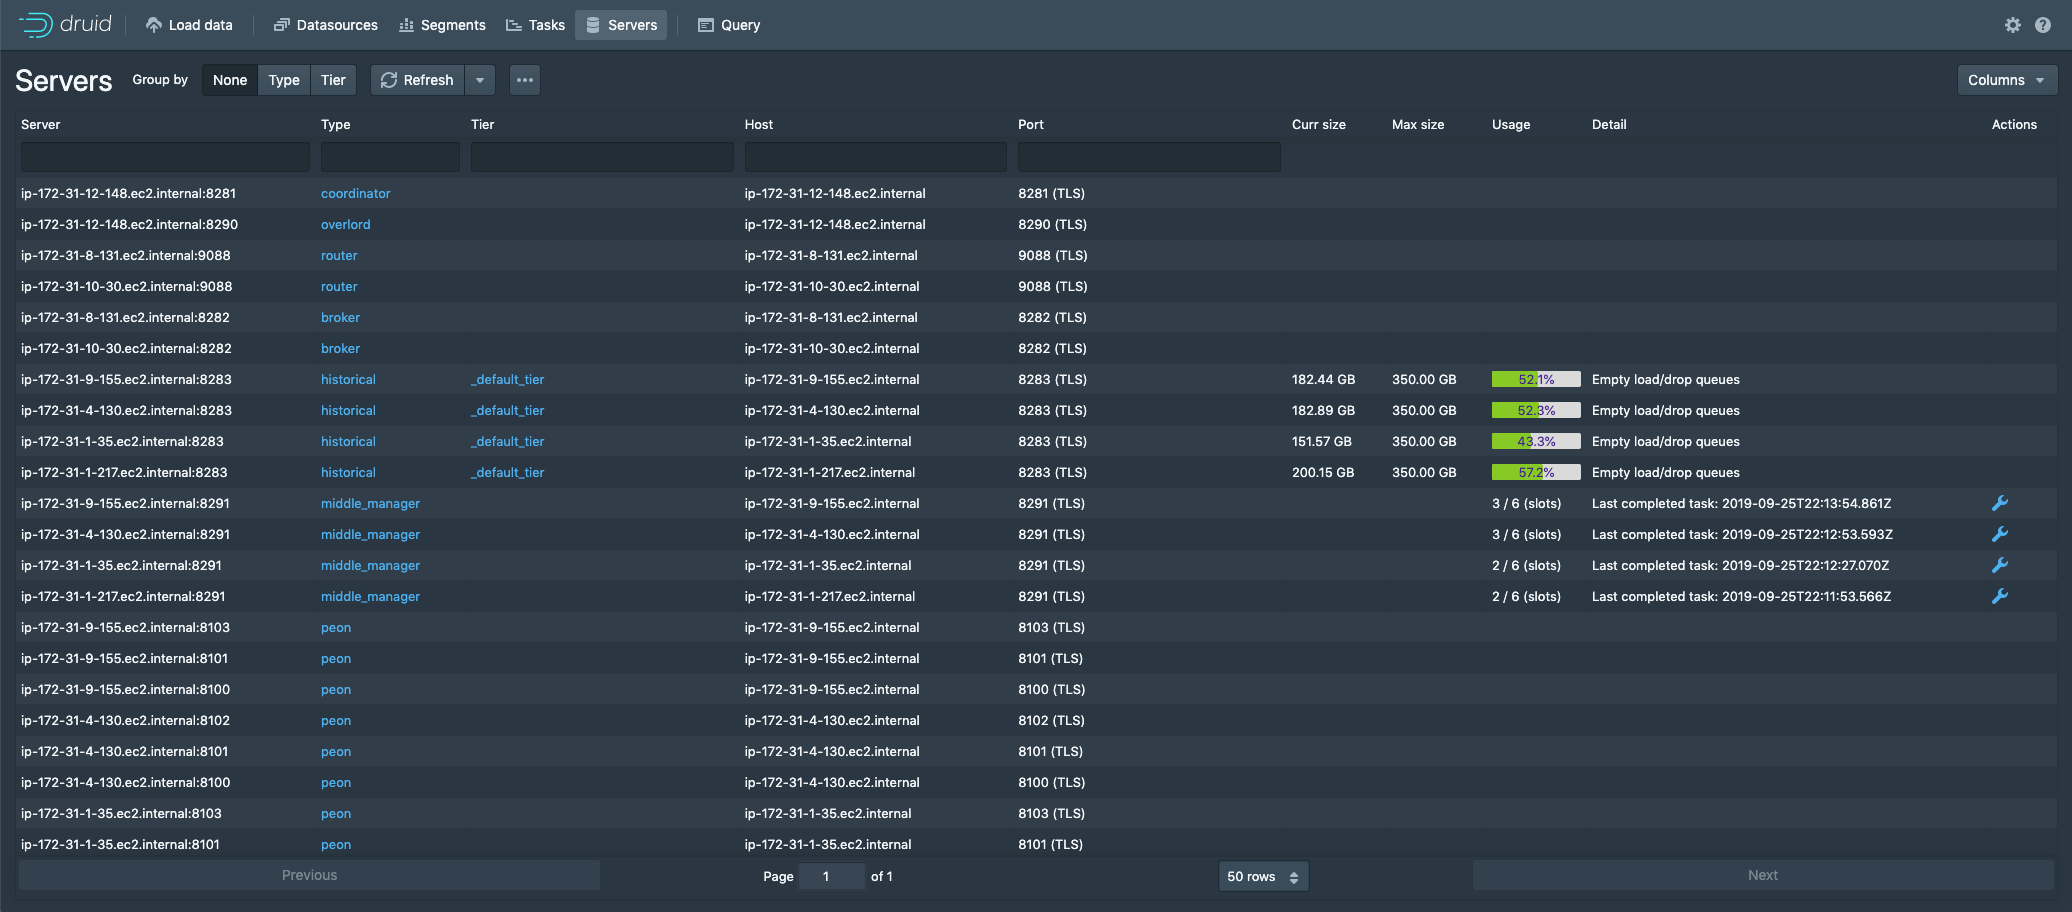The height and width of the screenshot is (912, 2072).
Task: Click middle_manager link for ip-172-31-1-35
Action: click(x=370, y=565)
